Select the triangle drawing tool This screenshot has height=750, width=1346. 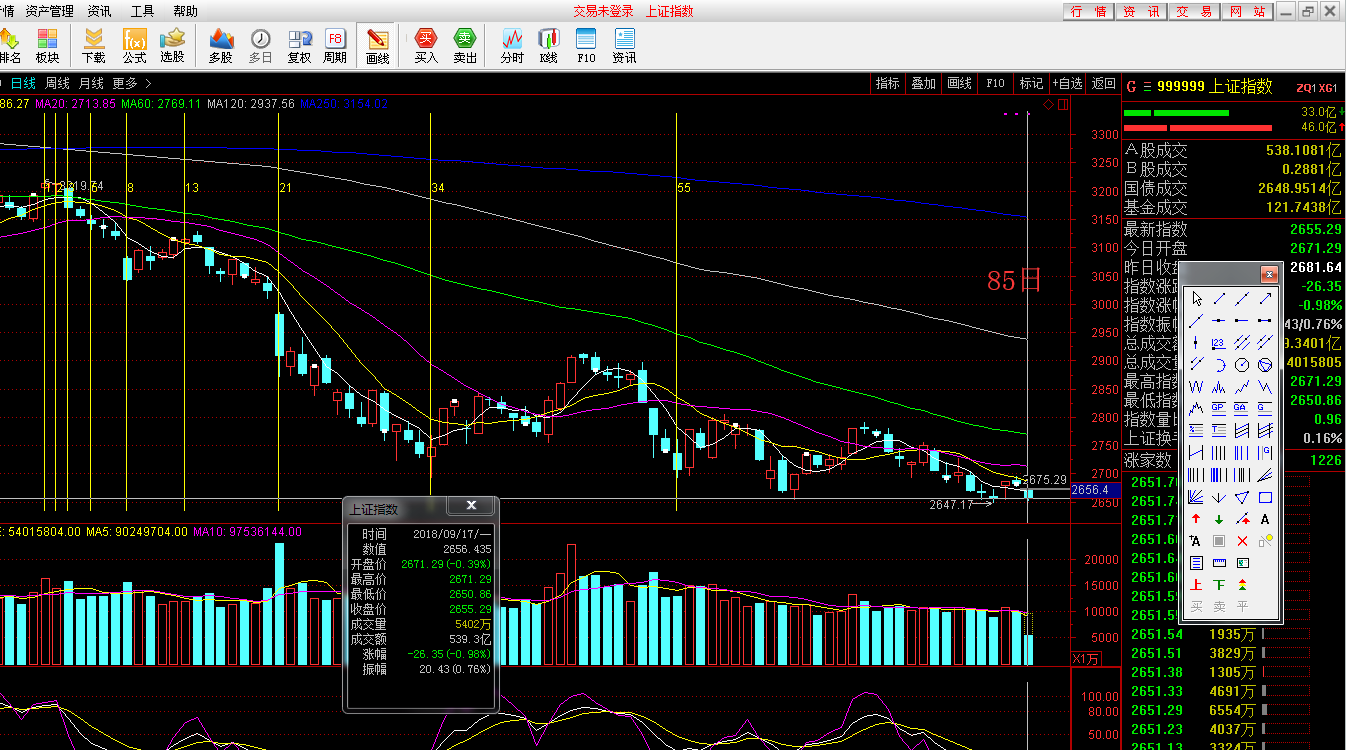1242,498
